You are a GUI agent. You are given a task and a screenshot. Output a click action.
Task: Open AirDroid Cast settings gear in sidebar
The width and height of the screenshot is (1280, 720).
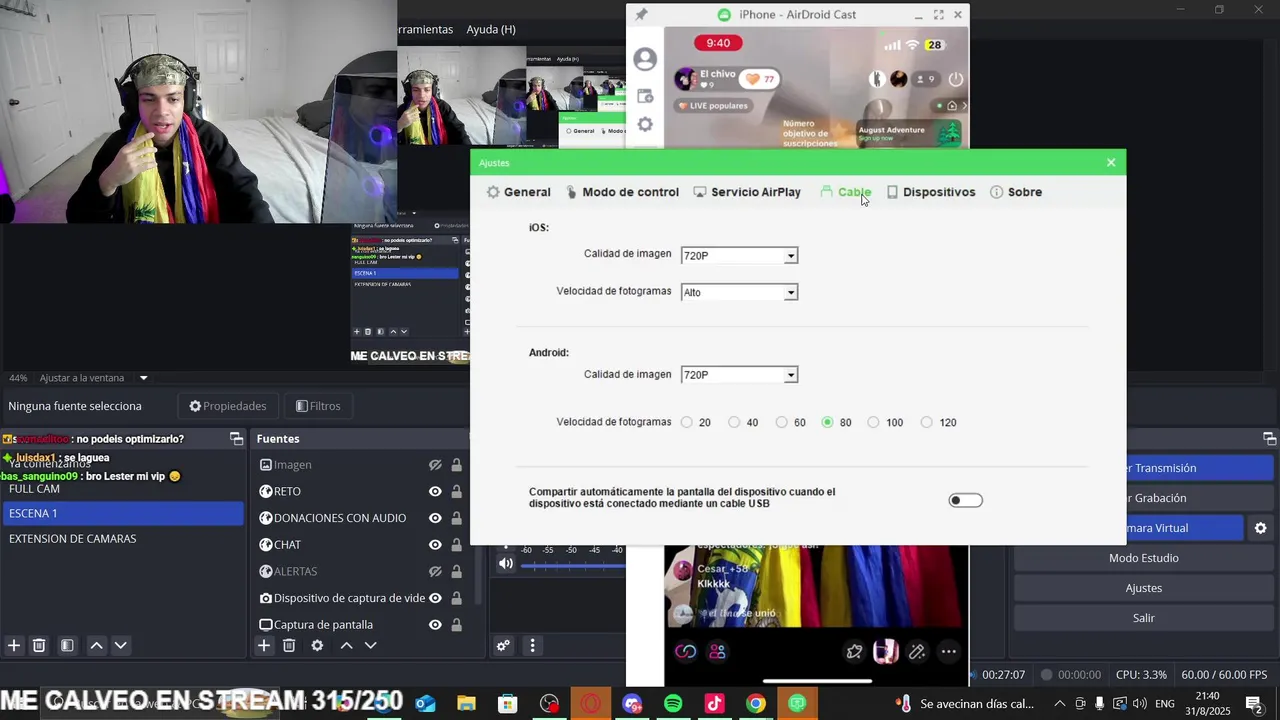pos(645,125)
